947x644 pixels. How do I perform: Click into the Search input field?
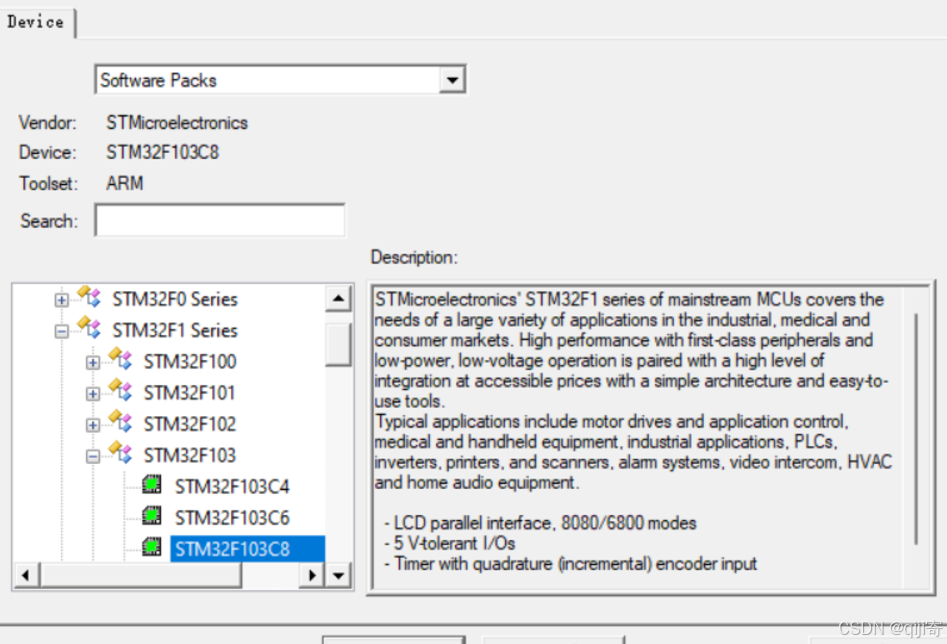click(x=220, y=221)
